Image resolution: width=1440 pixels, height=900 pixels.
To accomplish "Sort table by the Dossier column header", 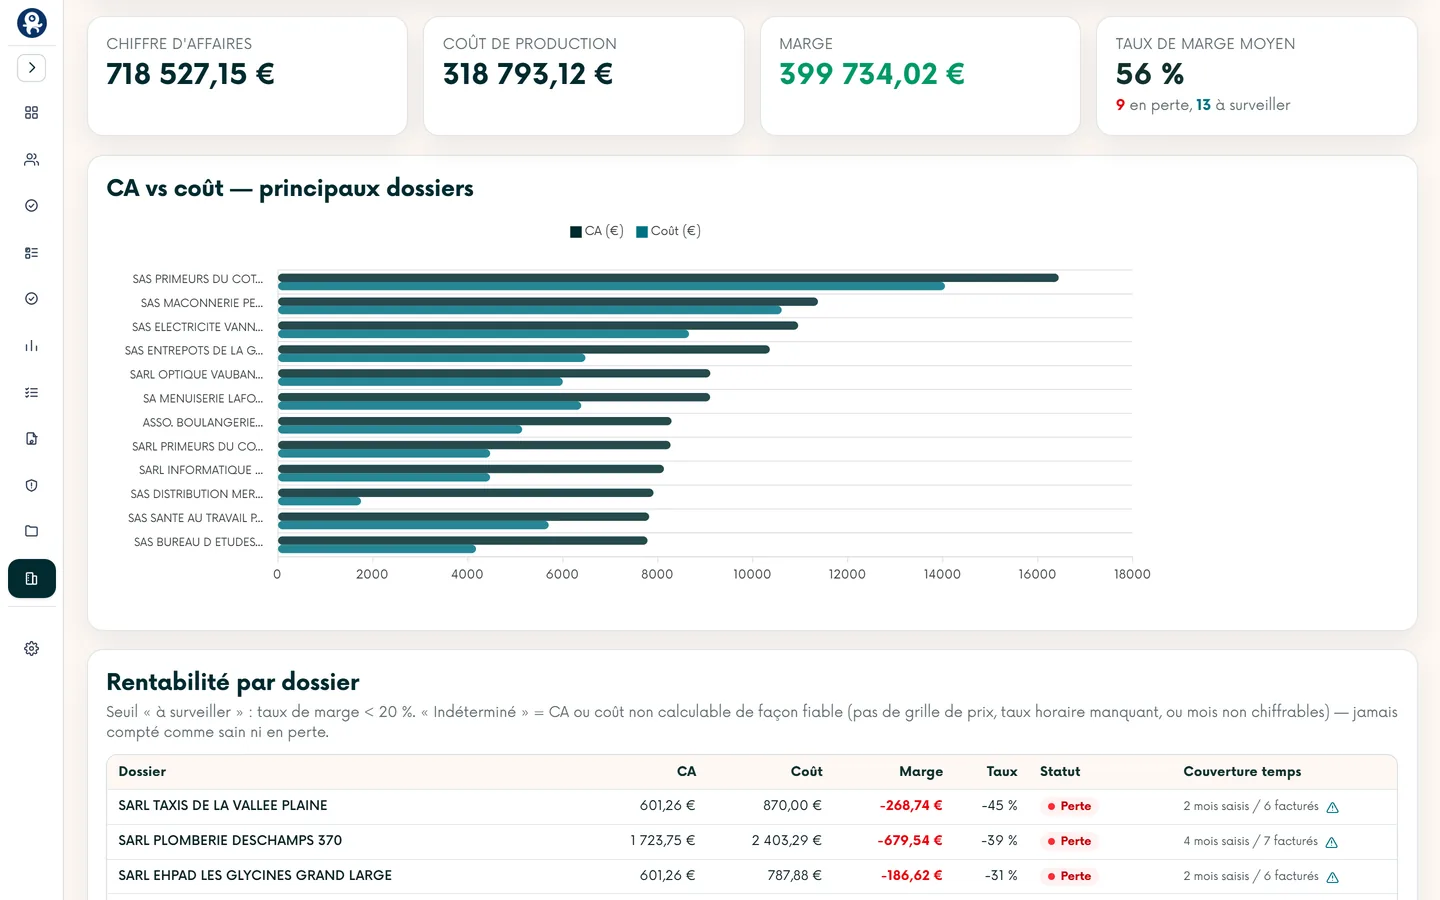I will pos(142,772).
